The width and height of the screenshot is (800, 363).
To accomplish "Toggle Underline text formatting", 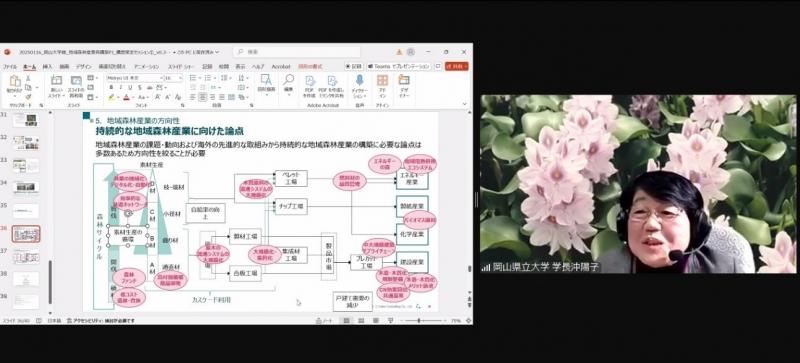I will (x=130, y=87).
